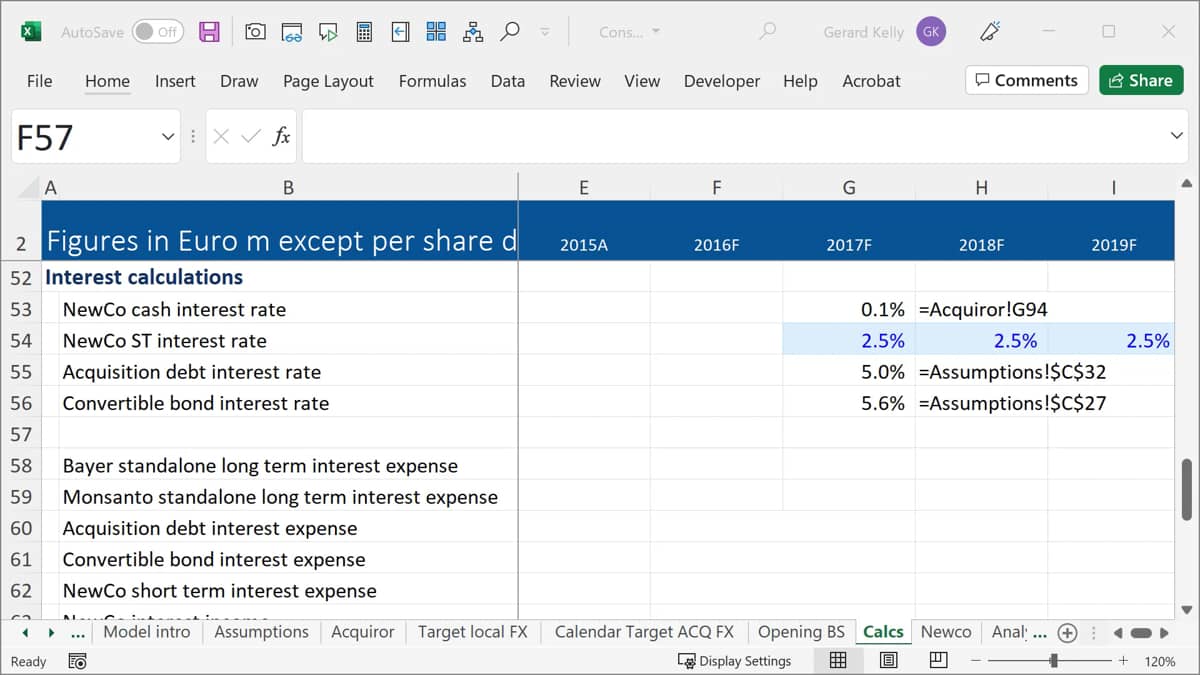Open the GK account avatar

click(x=931, y=32)
